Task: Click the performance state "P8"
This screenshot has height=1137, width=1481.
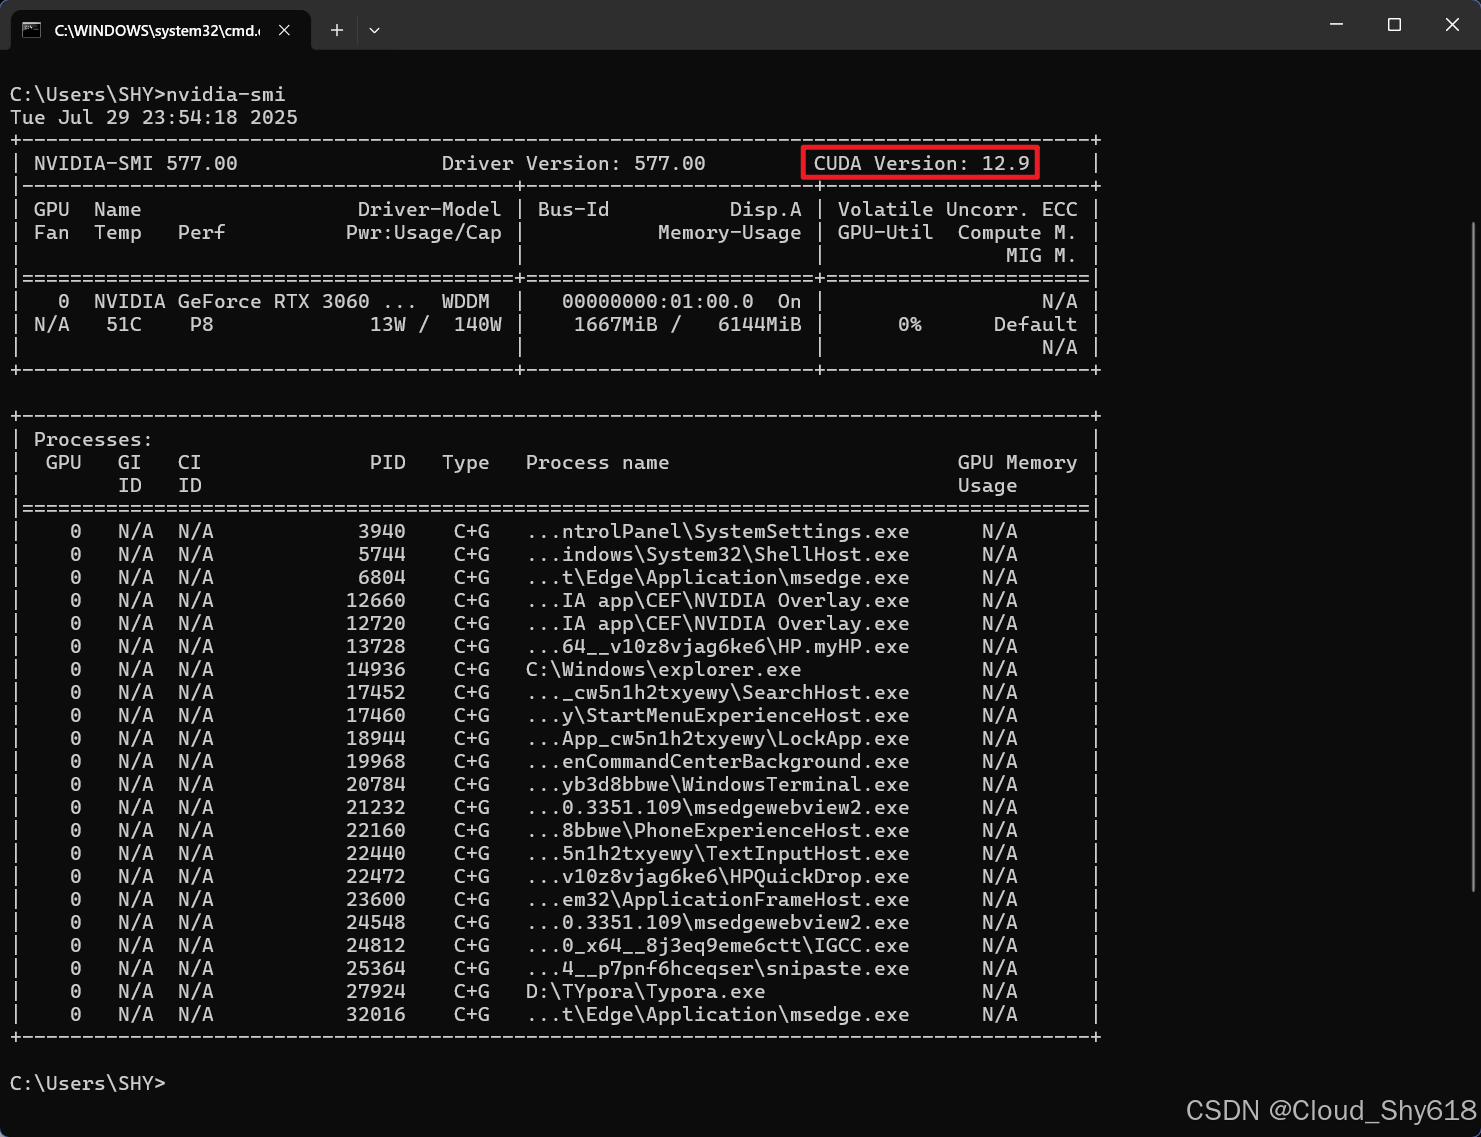Action: 202,324
